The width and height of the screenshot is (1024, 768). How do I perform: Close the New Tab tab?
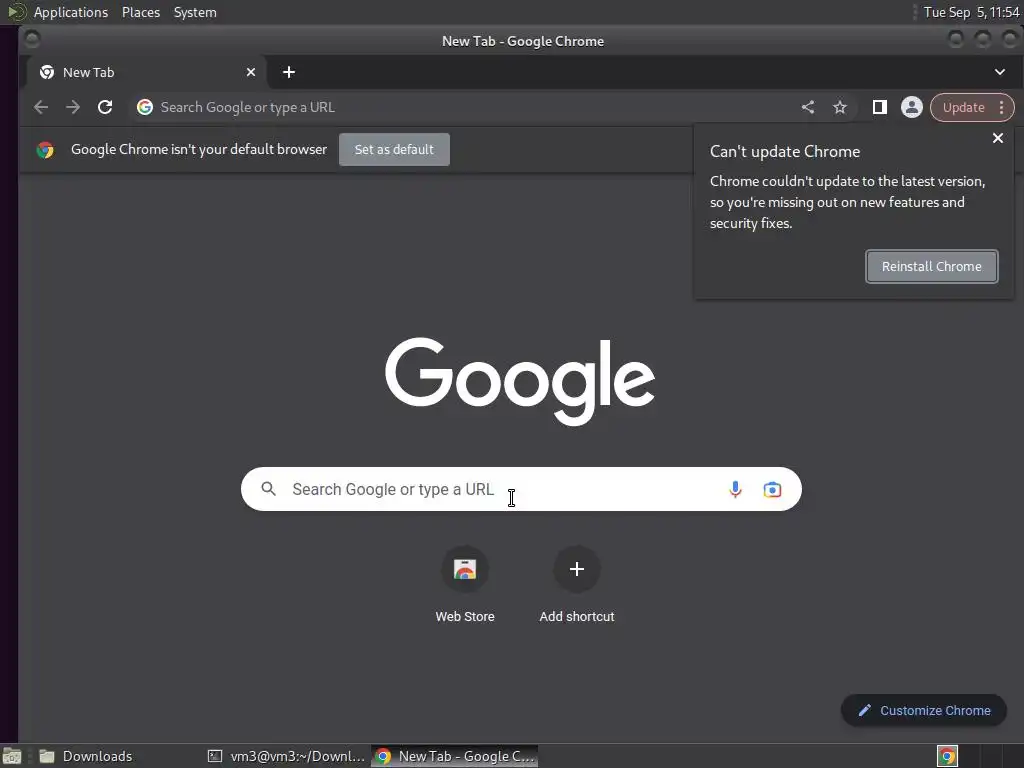(251, 72)
